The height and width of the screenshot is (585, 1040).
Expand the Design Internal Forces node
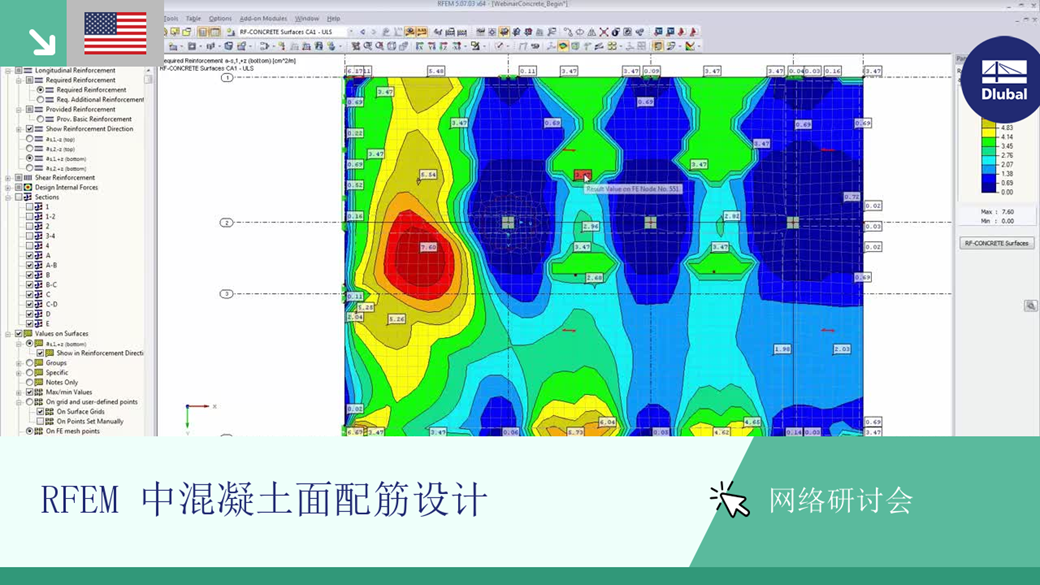point(8,187)
